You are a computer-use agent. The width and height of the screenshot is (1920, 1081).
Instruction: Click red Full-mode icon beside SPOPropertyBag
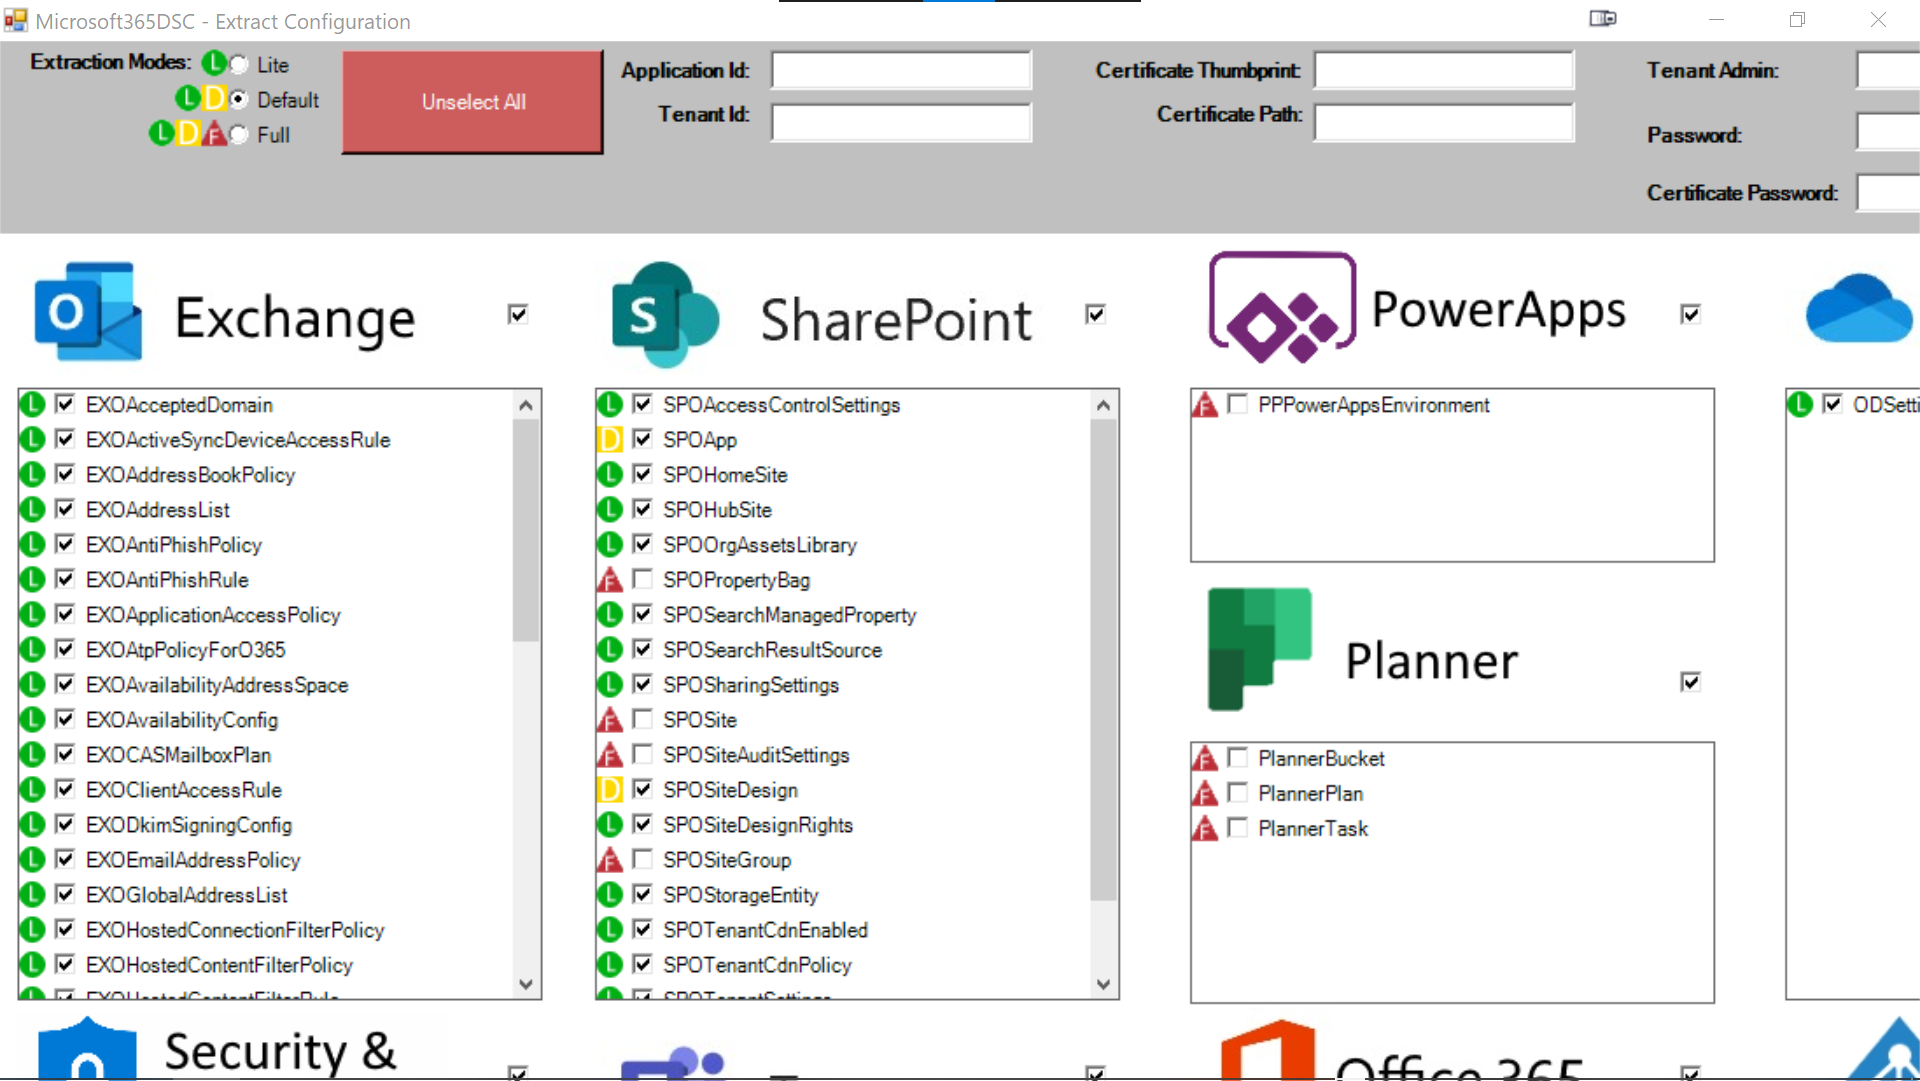pyautogui.click(x=609, y=580)
